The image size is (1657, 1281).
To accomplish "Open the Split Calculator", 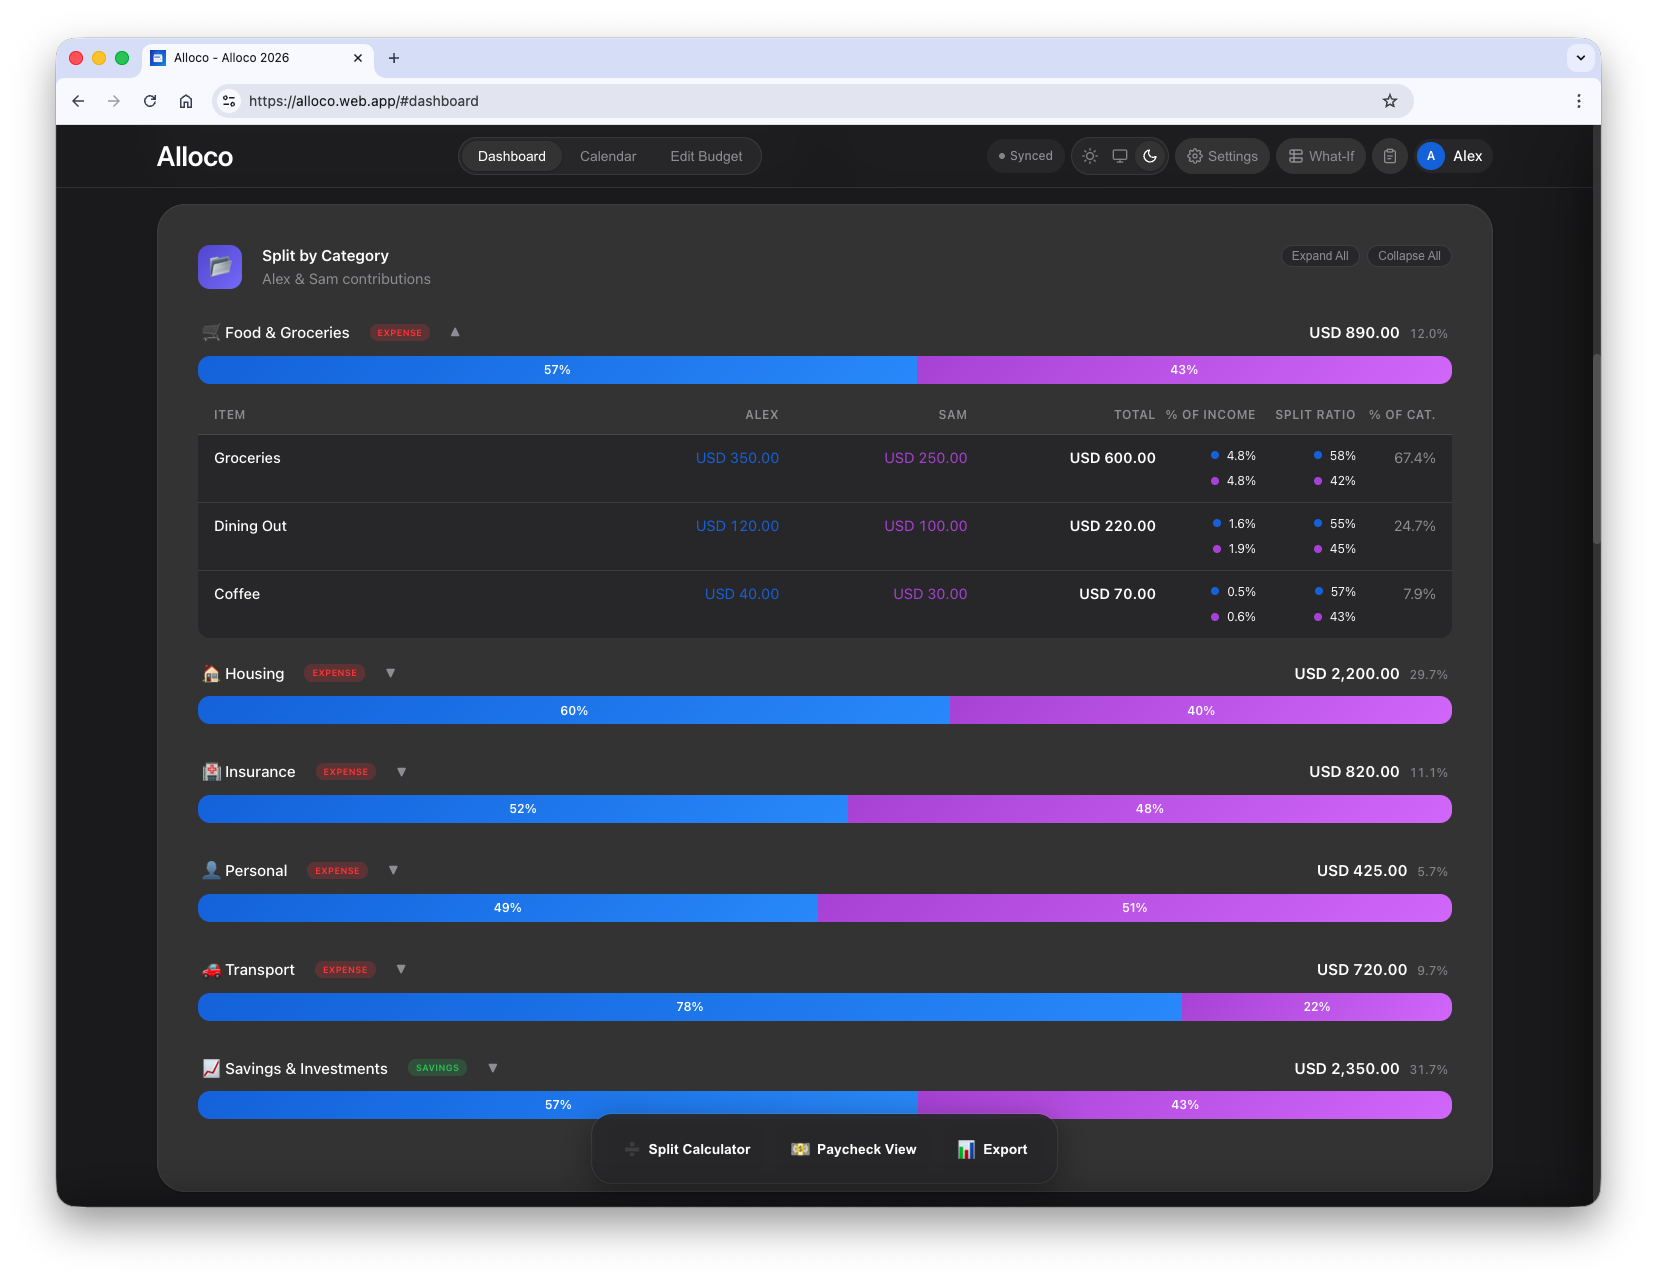I will [687, 1149].
